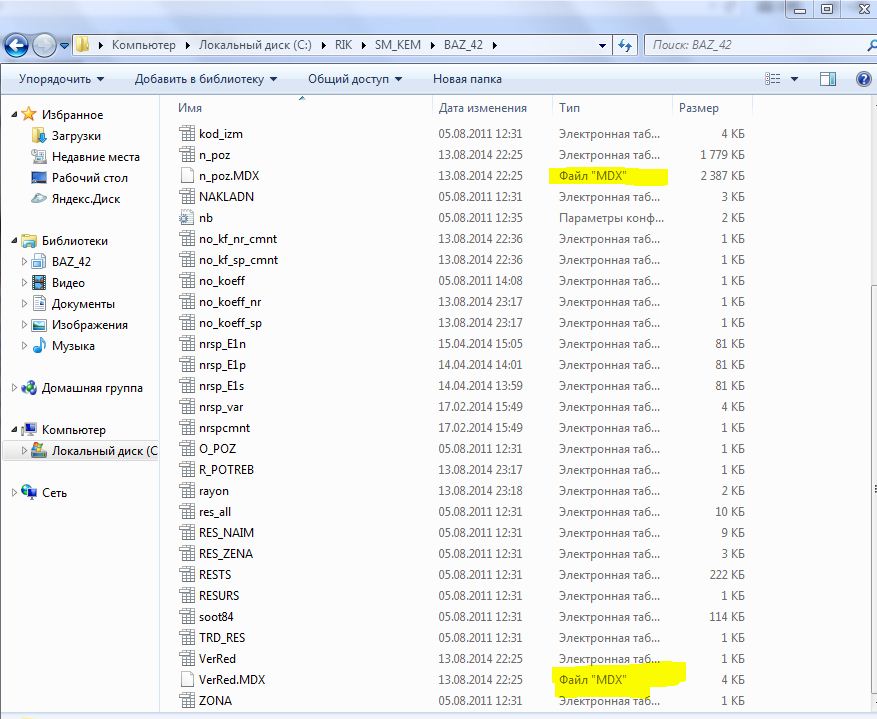
Task: Open the address bar history dropdown arrow
Action: 602,45
